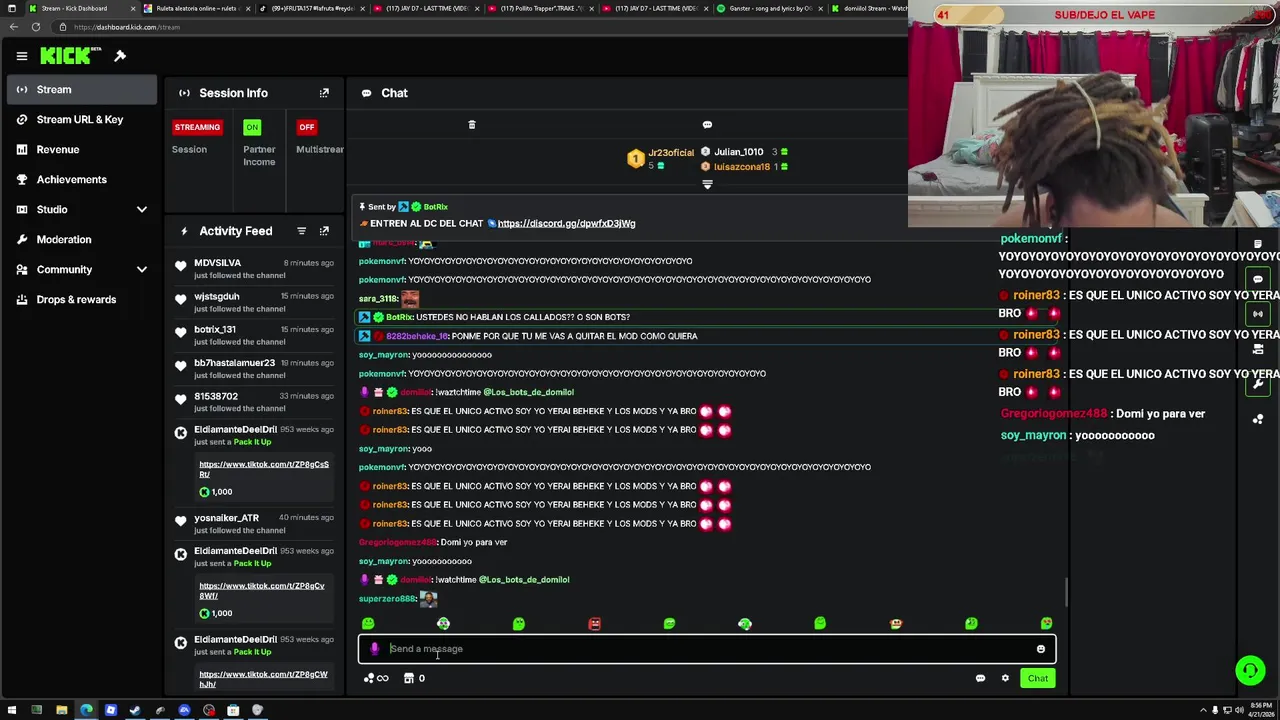Viewport: 1280px width, 720px height.
Task: Open the hamburger menu beside Kick logo
Action: click(x=21, y=56)
